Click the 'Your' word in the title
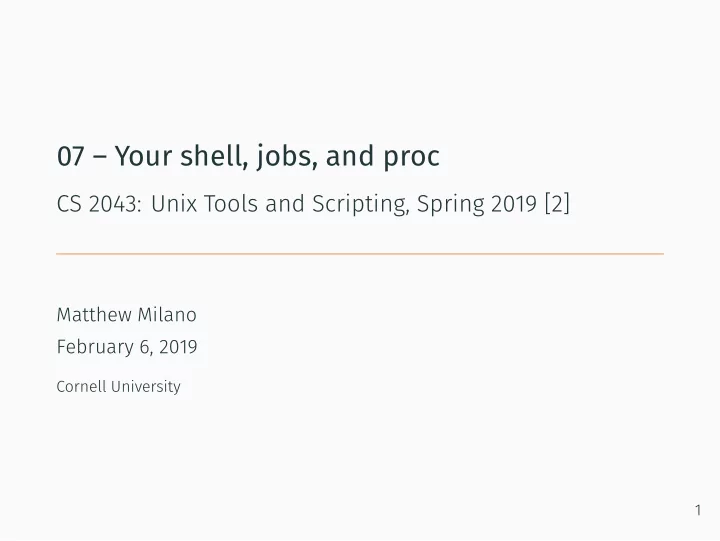The height and width of the screenshot is (541, 720). coord(143,156)
